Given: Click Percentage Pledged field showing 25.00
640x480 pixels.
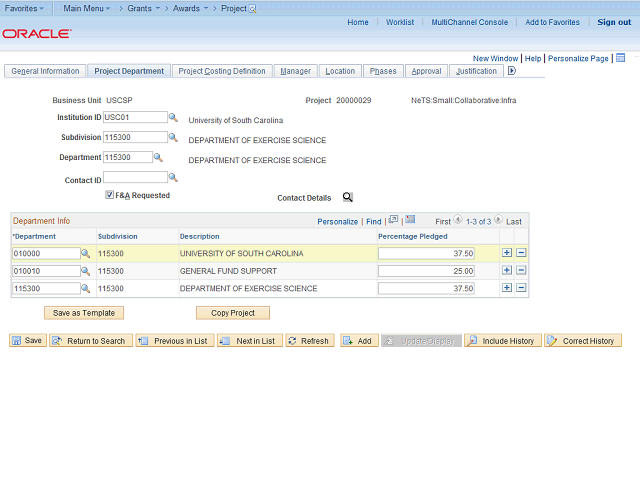Looking at the screenshot, I should point(426,271).
